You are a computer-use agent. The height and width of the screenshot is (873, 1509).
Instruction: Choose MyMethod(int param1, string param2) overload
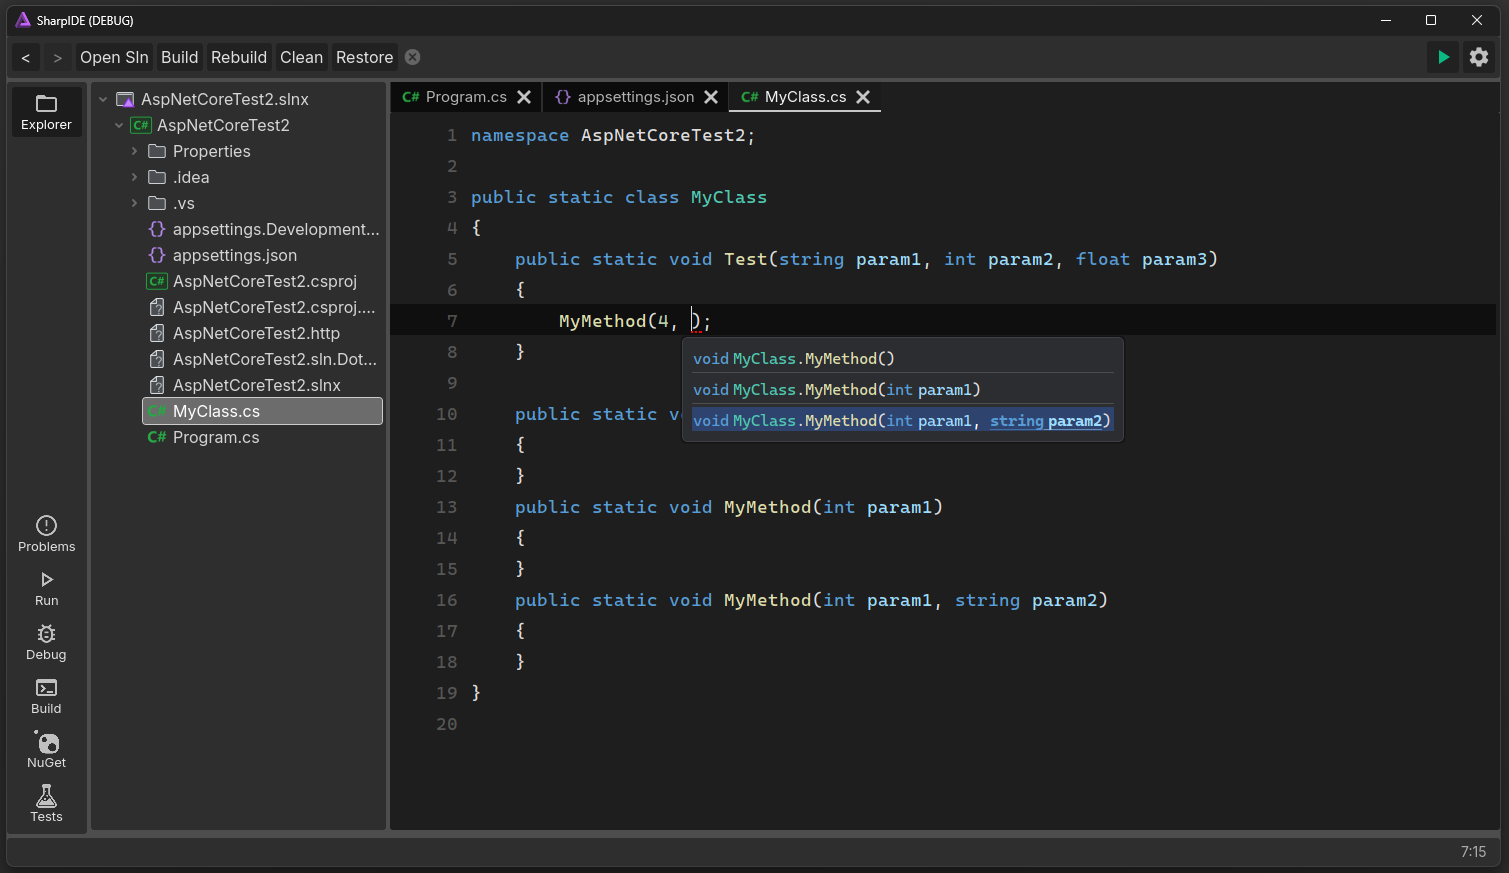pos(903,420)
